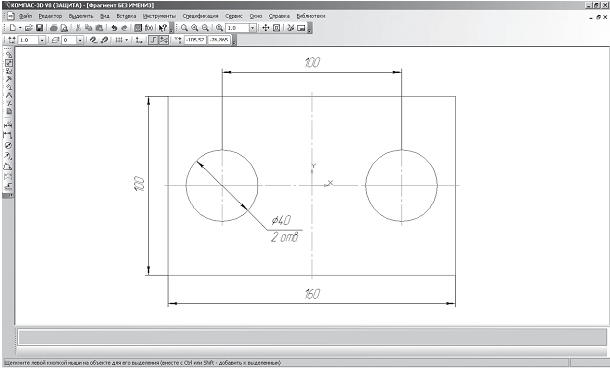Open the Библиотеки menu
This screenshot has width=610, height=368.
point(310,16)
